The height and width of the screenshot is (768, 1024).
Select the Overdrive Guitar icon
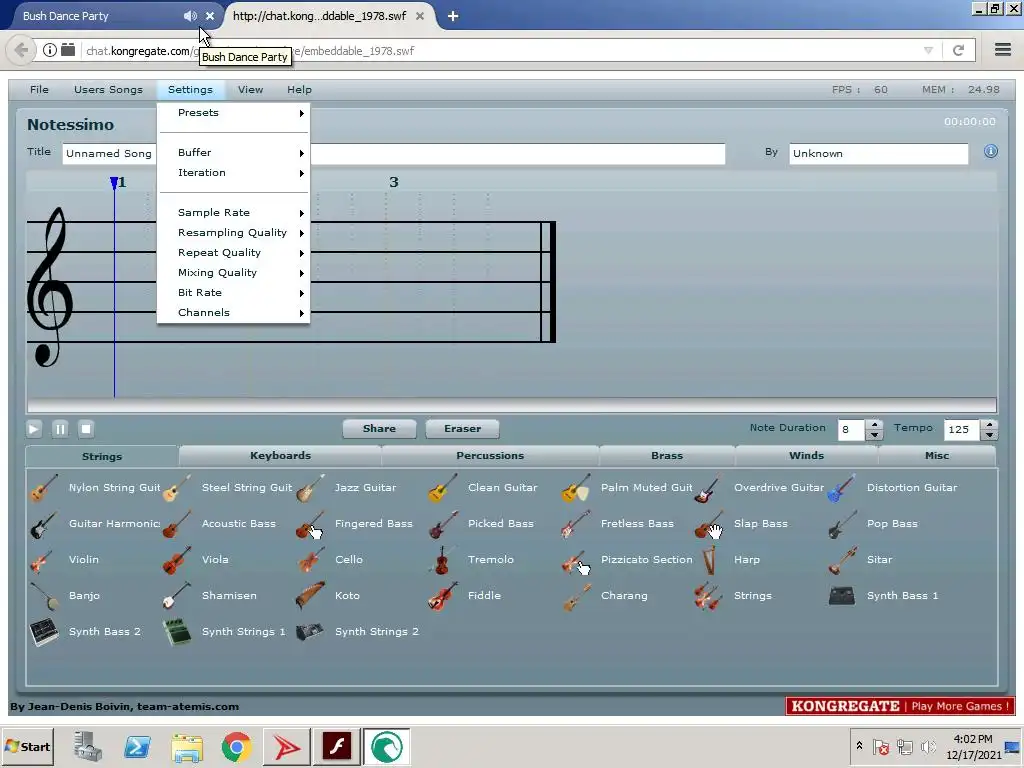click(x=709, y=488)
